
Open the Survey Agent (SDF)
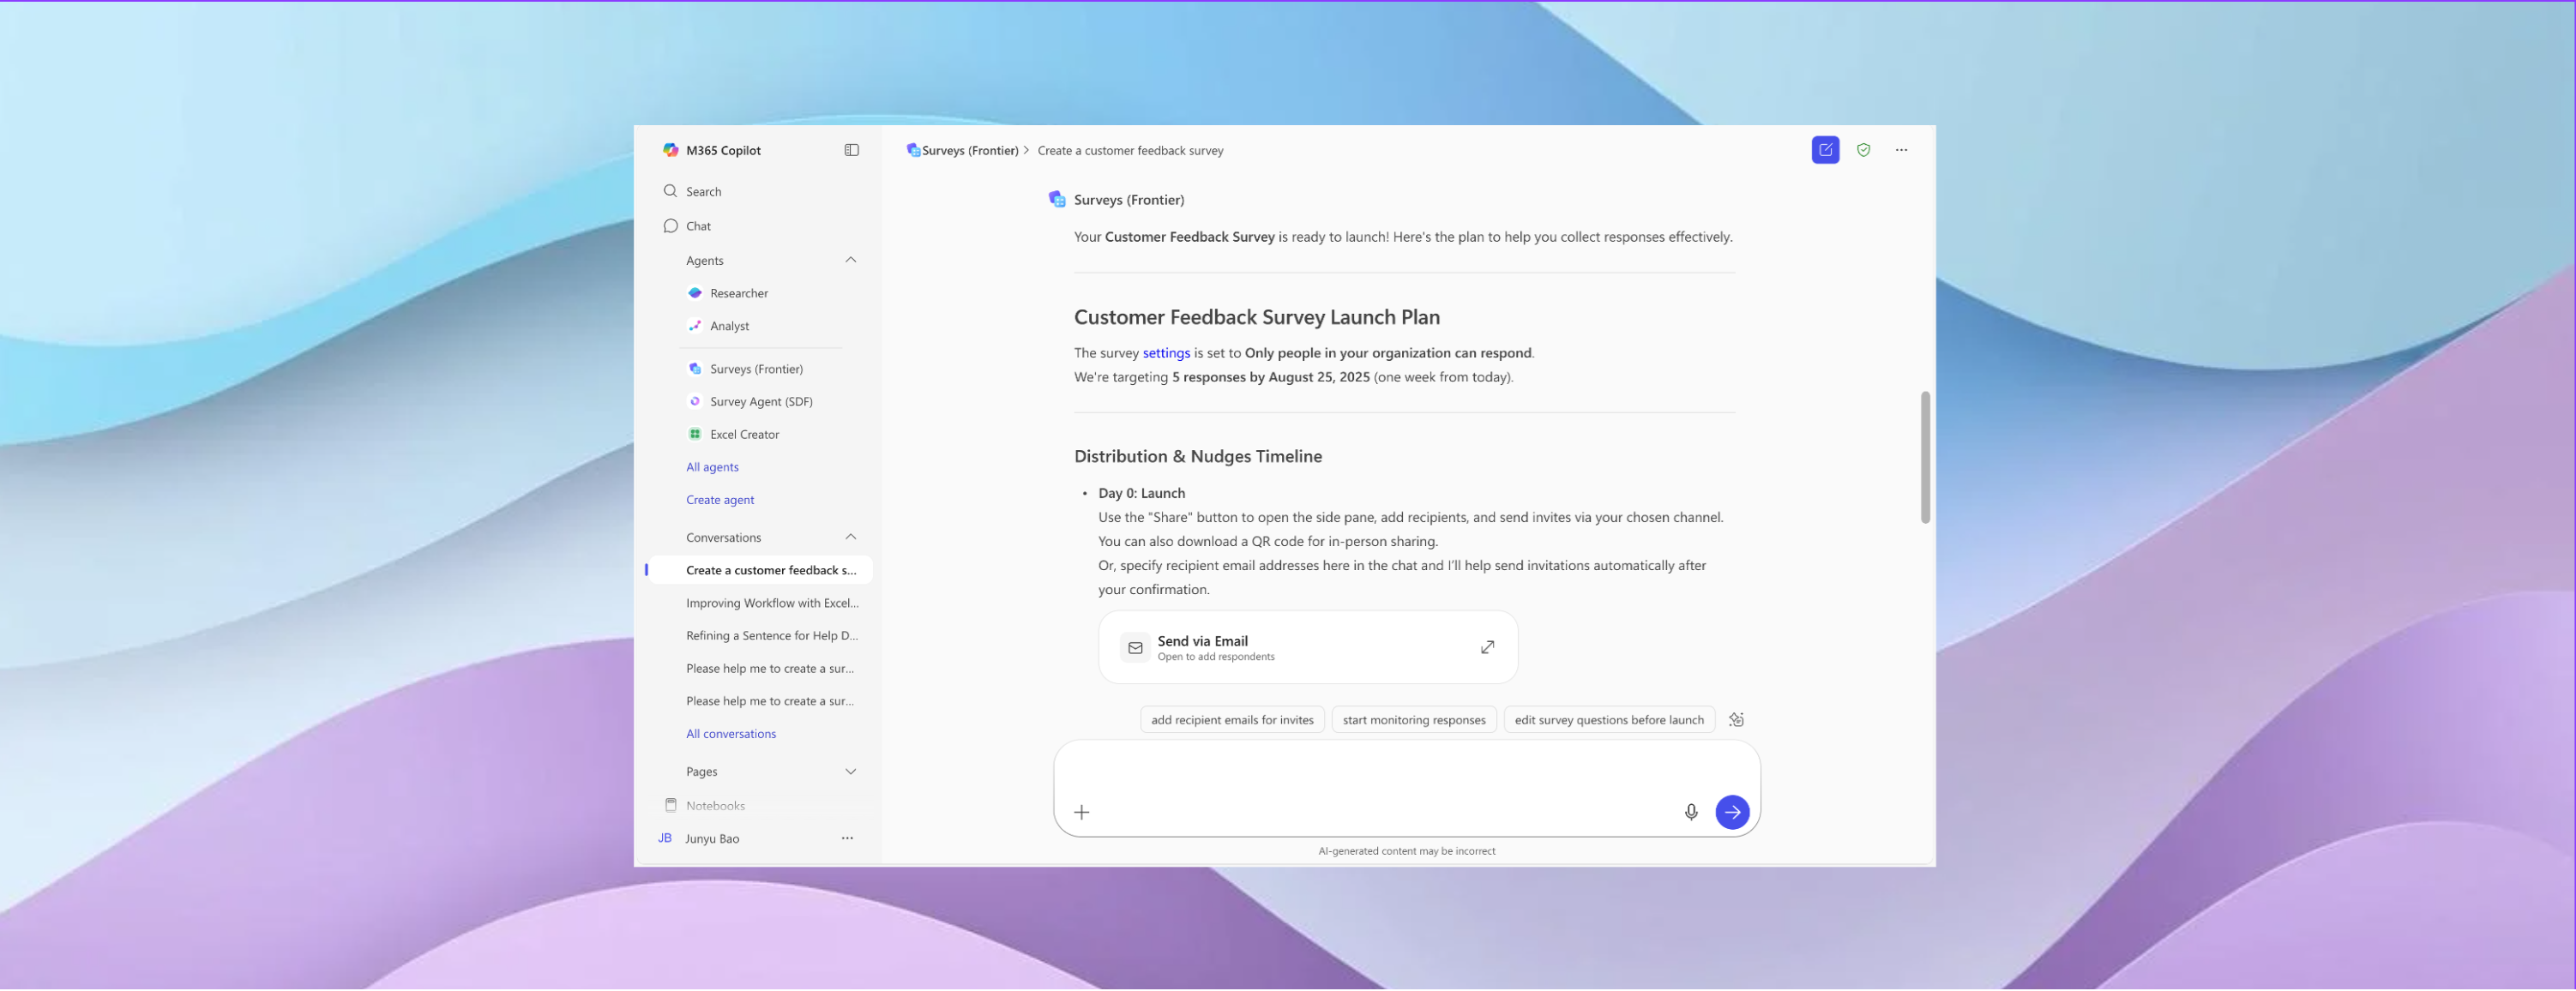coord(761,401)
